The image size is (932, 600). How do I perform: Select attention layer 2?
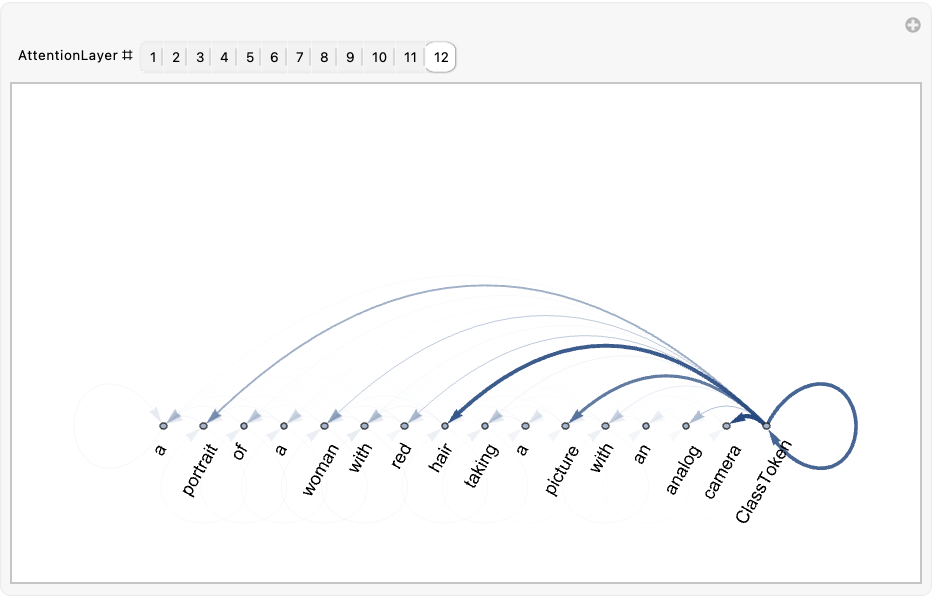point(176,57)
